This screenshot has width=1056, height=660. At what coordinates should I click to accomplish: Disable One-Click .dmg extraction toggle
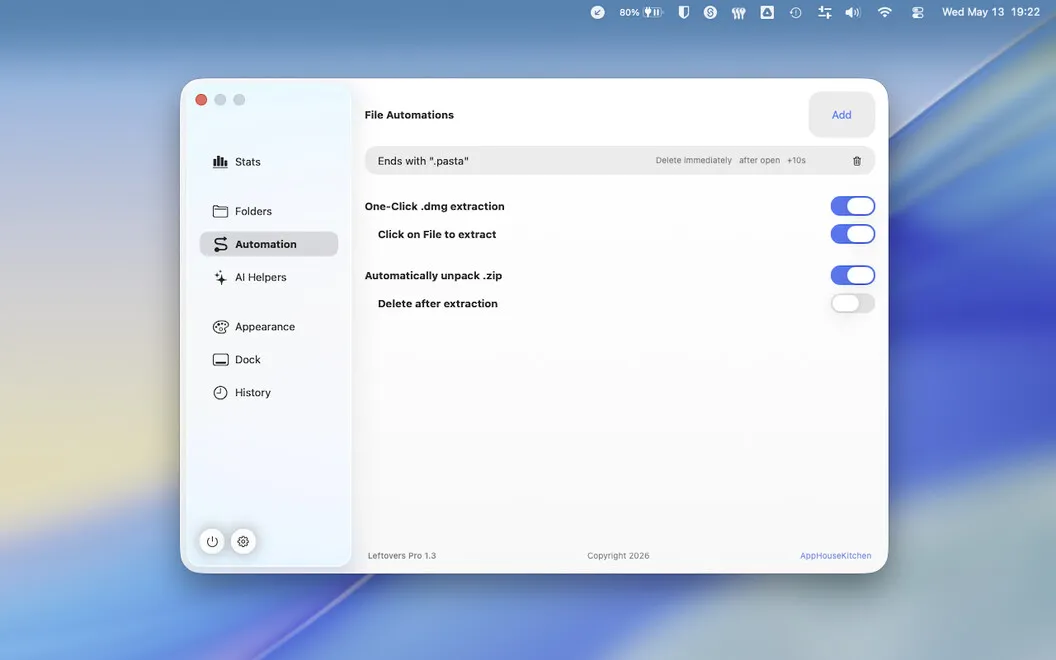click(853, 206)
